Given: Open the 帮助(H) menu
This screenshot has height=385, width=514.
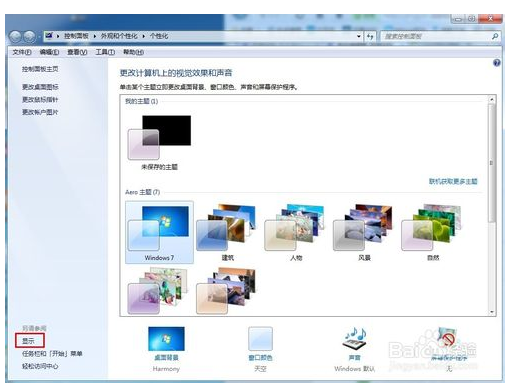Looking at the screenshot, I should tap(133, 52).
